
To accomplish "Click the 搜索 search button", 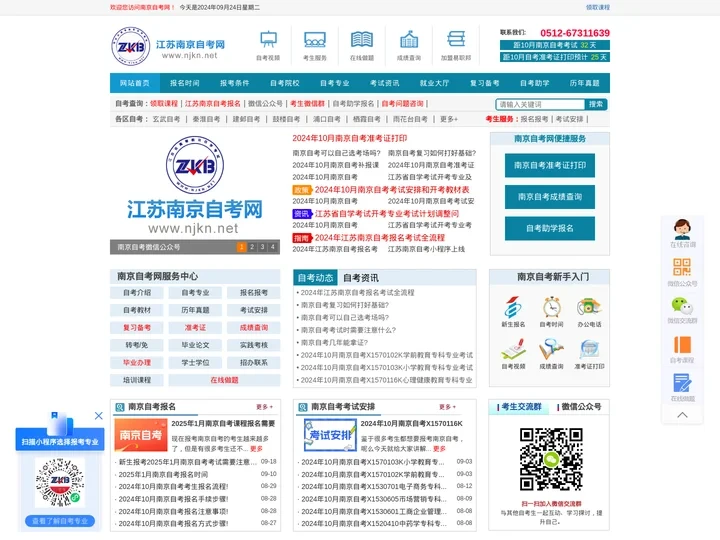I will point(596,104).
